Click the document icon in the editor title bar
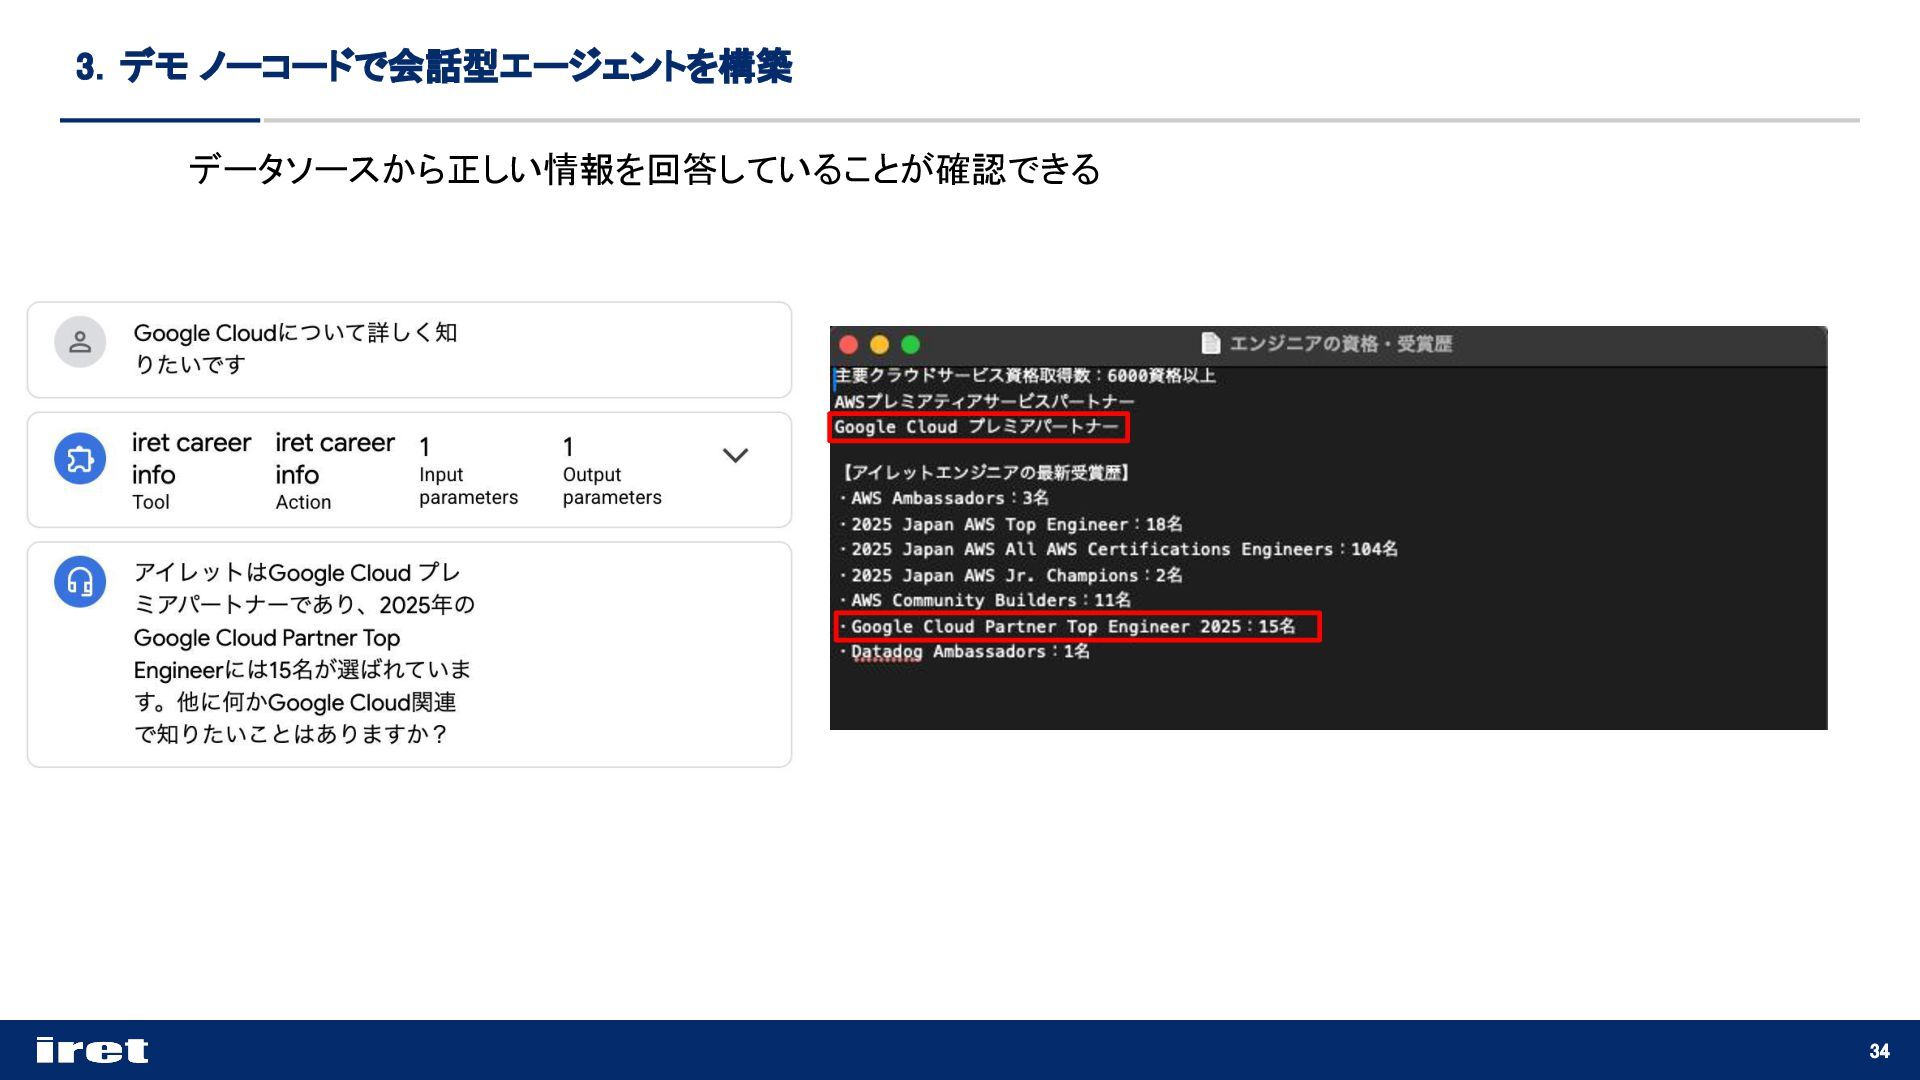Viewport: 1920px width, 1080px height. [x=1210, y=343]
